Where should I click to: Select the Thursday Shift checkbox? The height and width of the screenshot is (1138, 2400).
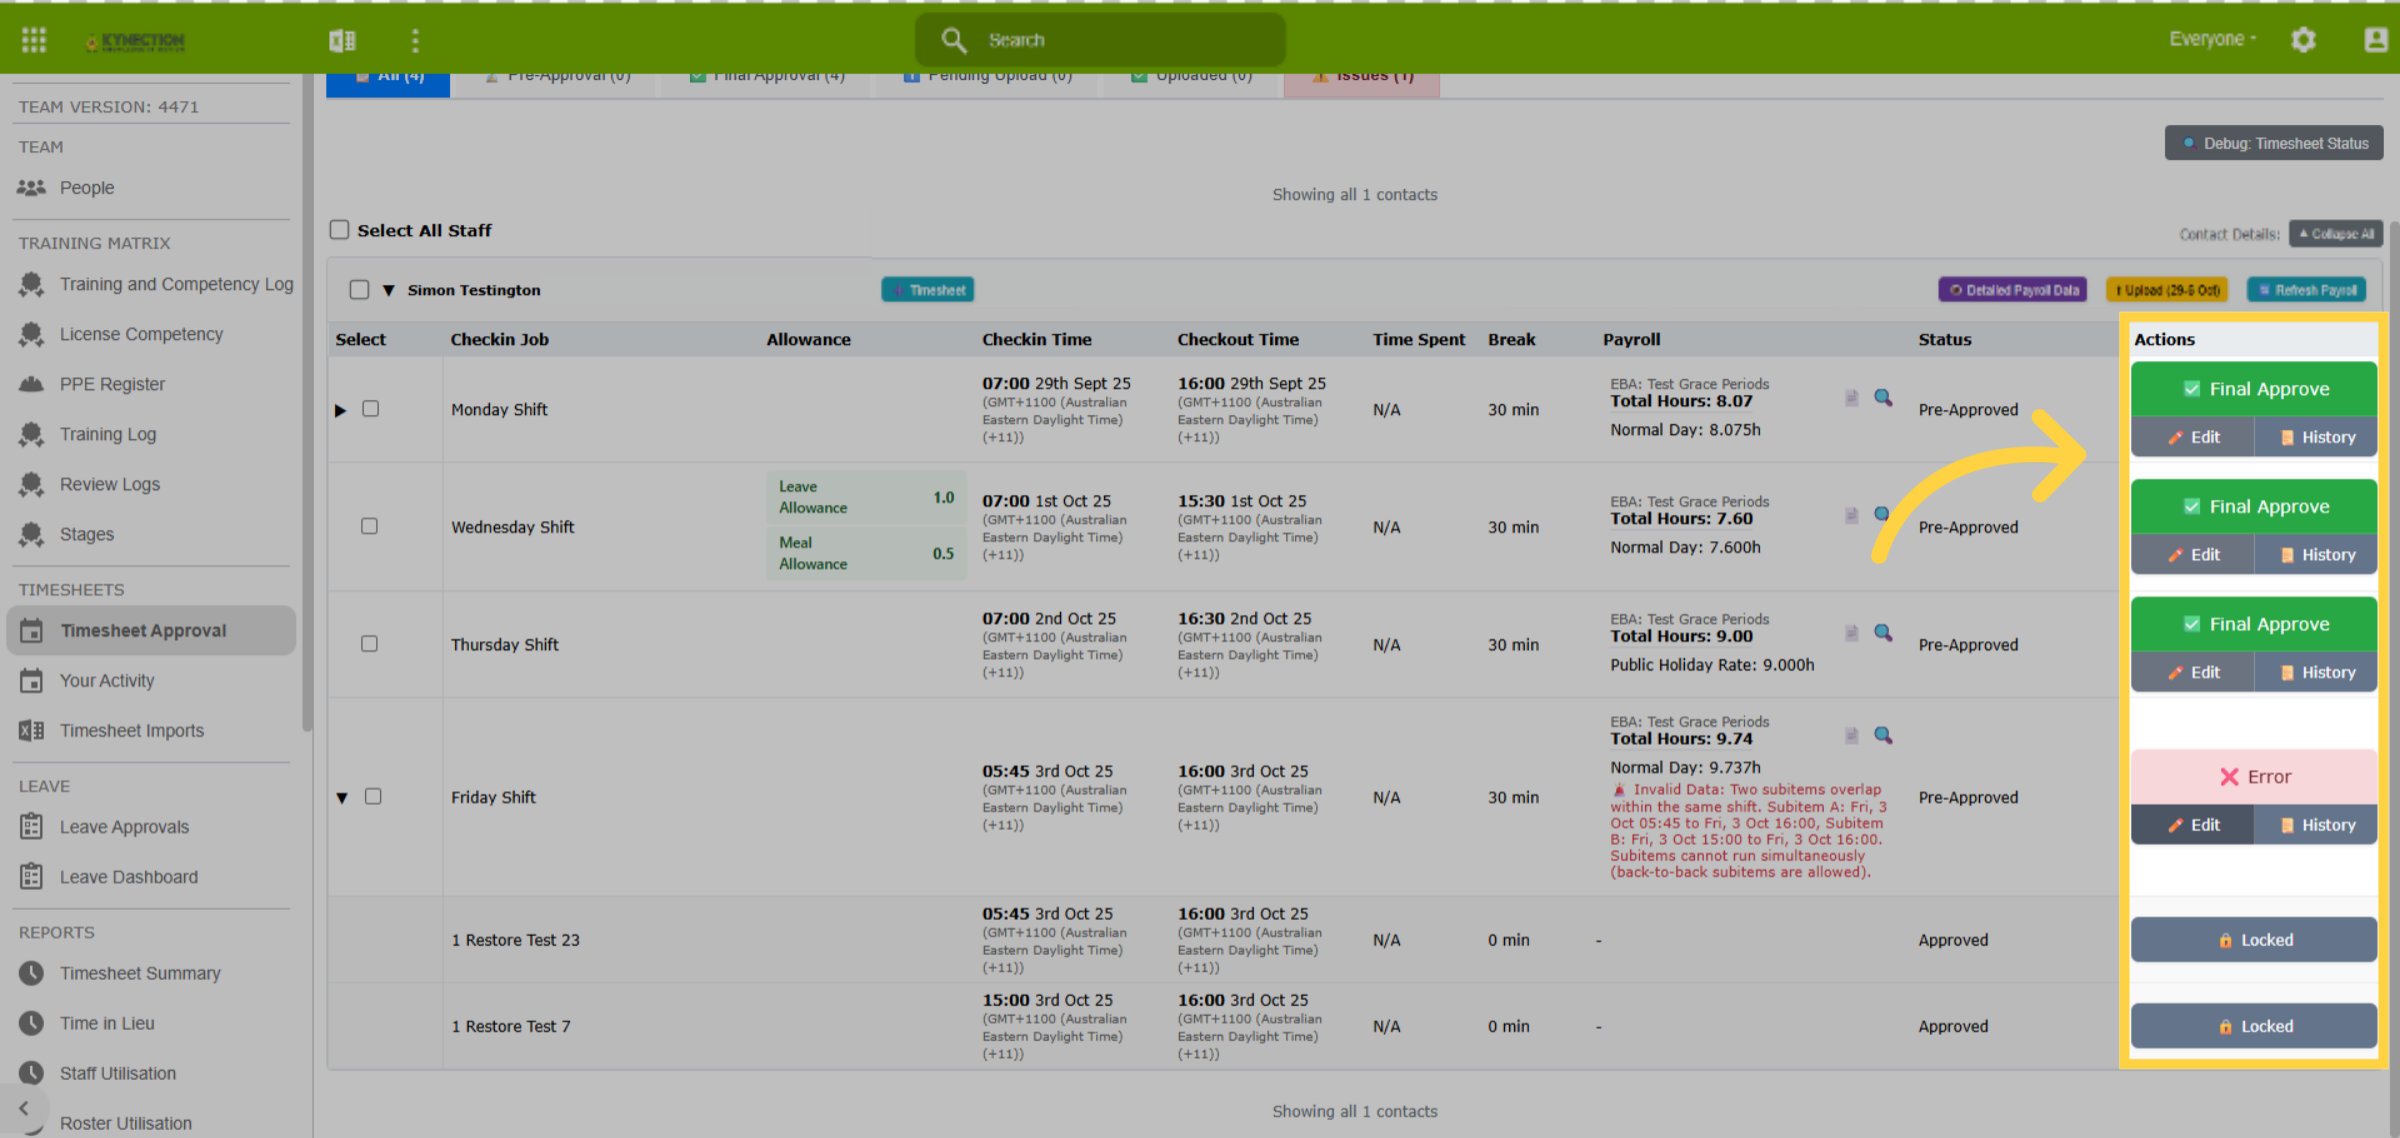coord(369,644)
